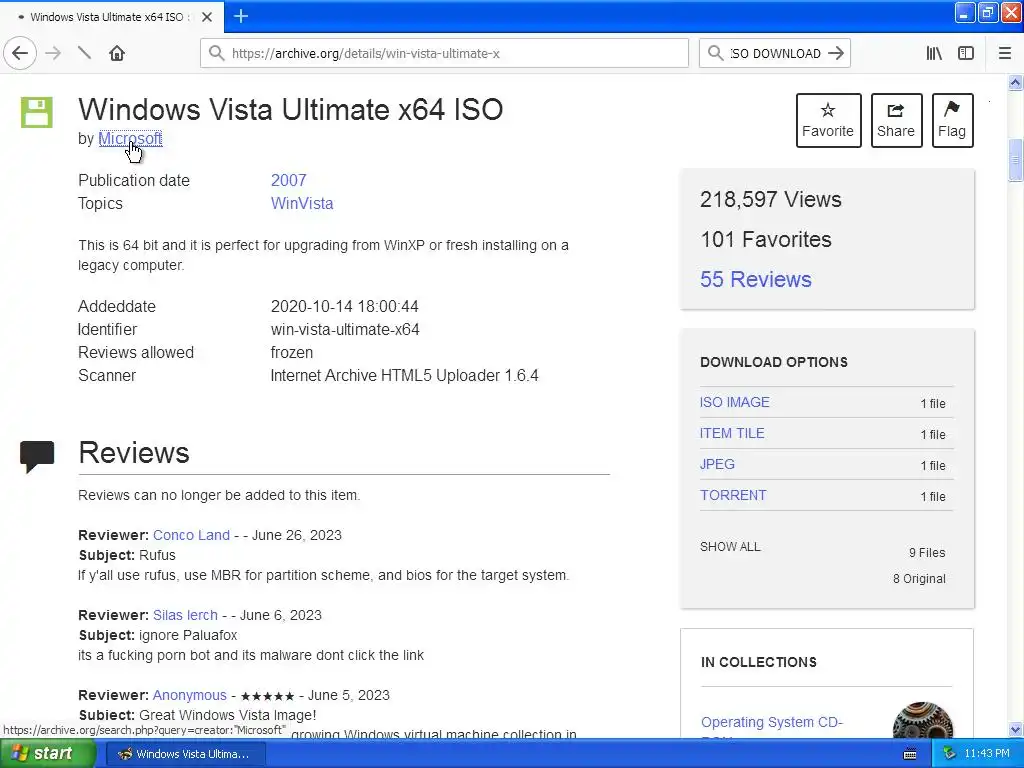Open the 55 Reviews link
This screenshot has width=1024, height=768.
(x=756, y=280)
